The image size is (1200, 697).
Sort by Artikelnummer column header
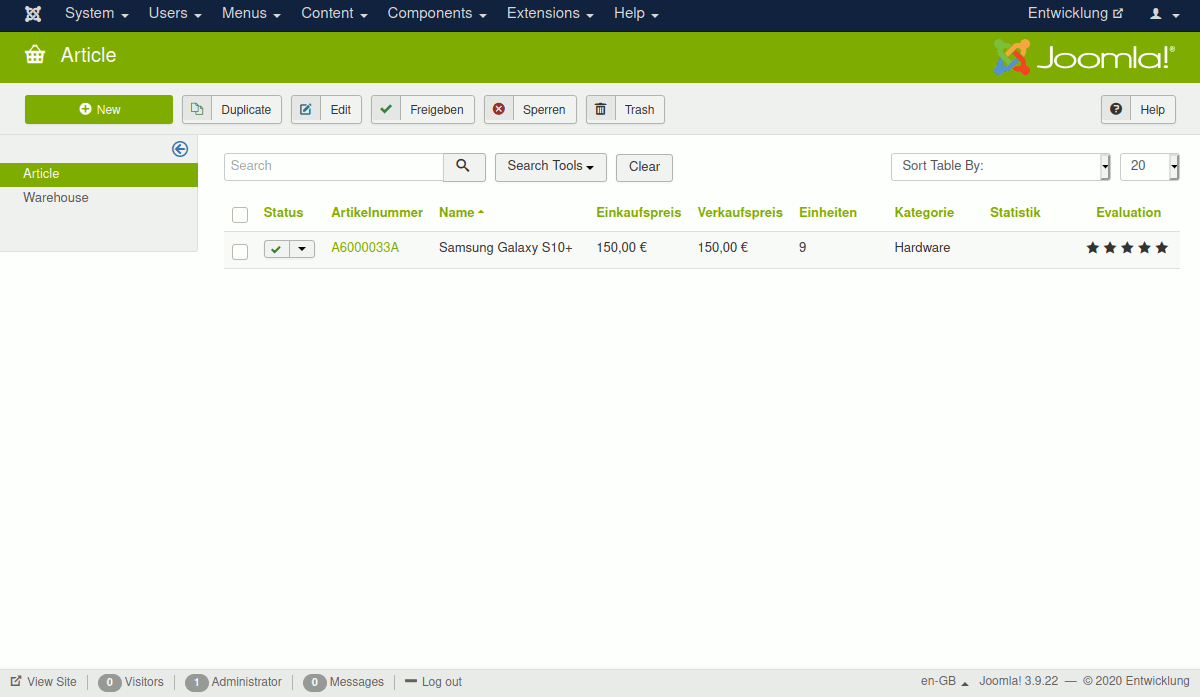[x=377, y=213]
